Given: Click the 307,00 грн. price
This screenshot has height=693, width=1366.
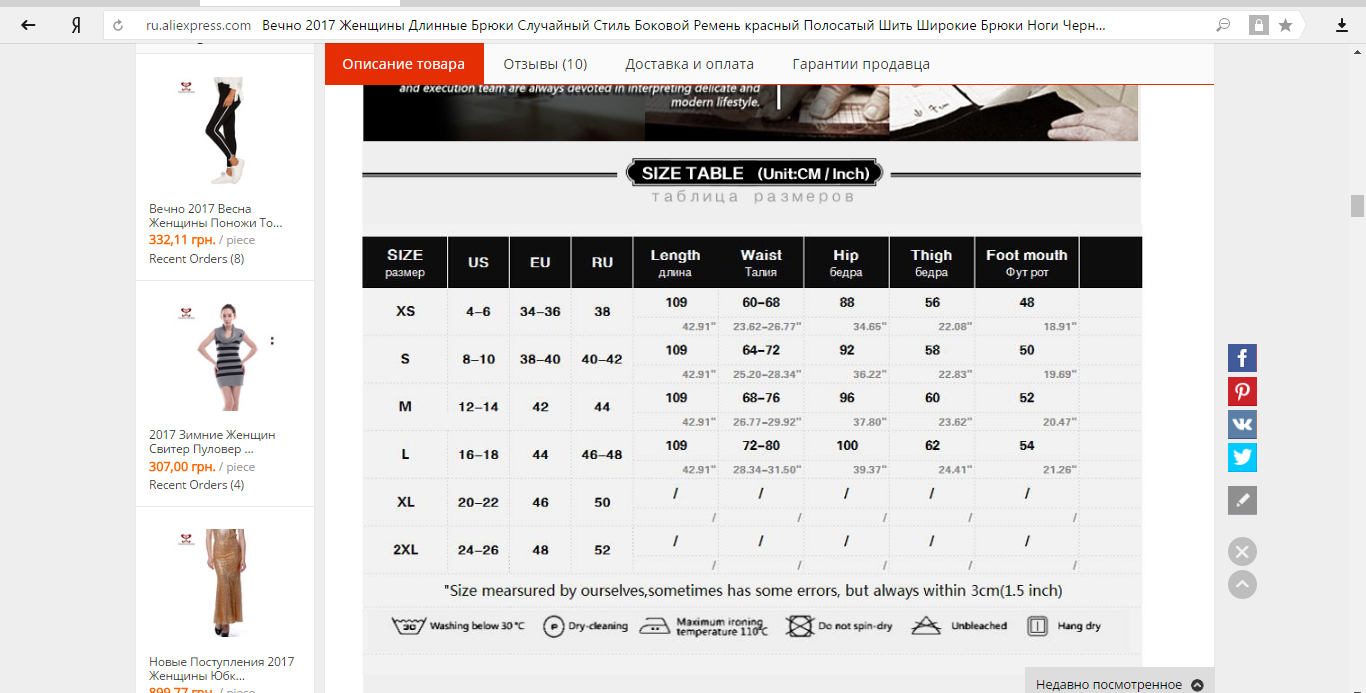Looking at the screenshot, I should pyautogui.click(x=182, y=467).
